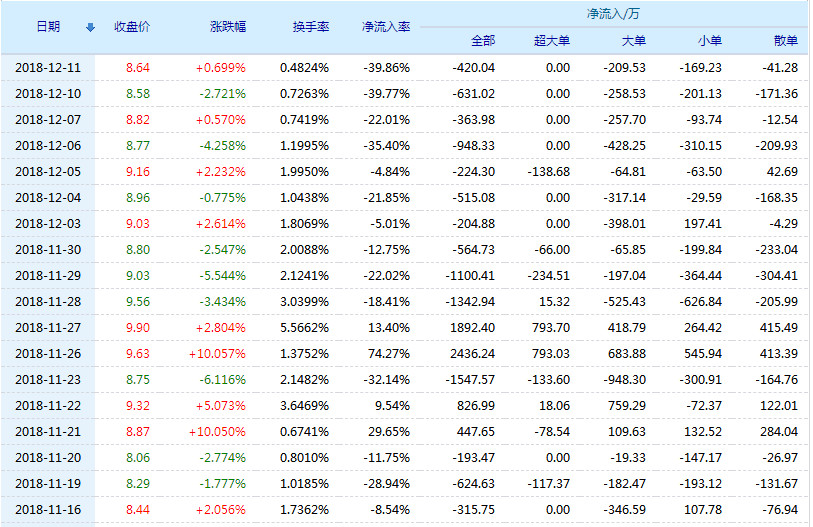Select the 超大单 sub-column header
The width and height of the screenshot is (813, 527).
pos(551,41)
